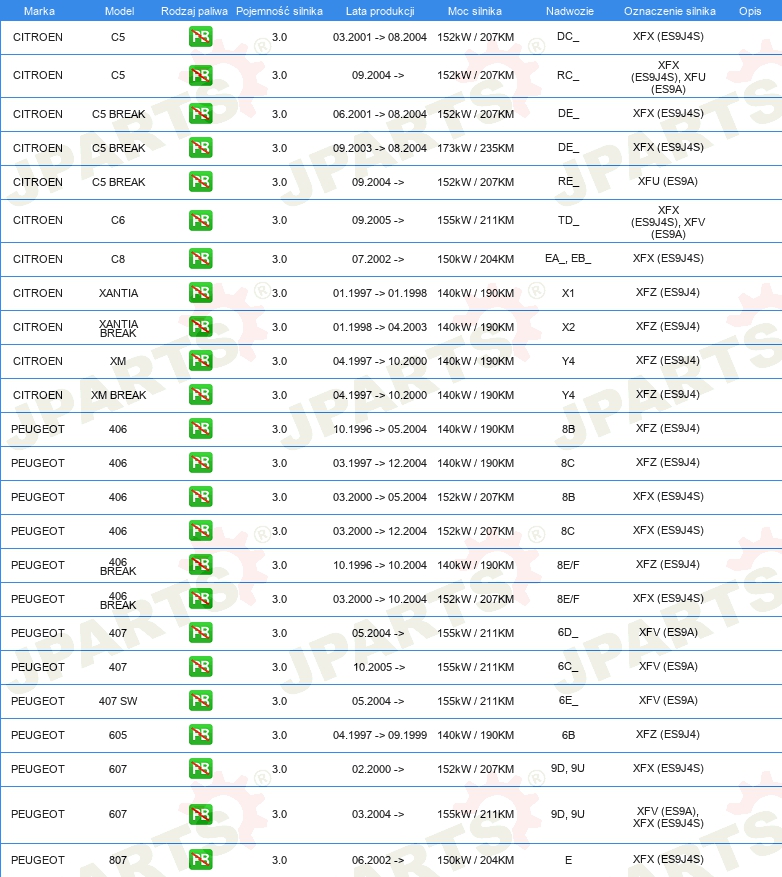
Task: Click fuel icon in CITROEN XM Y4 row
Action: [200, 361]
